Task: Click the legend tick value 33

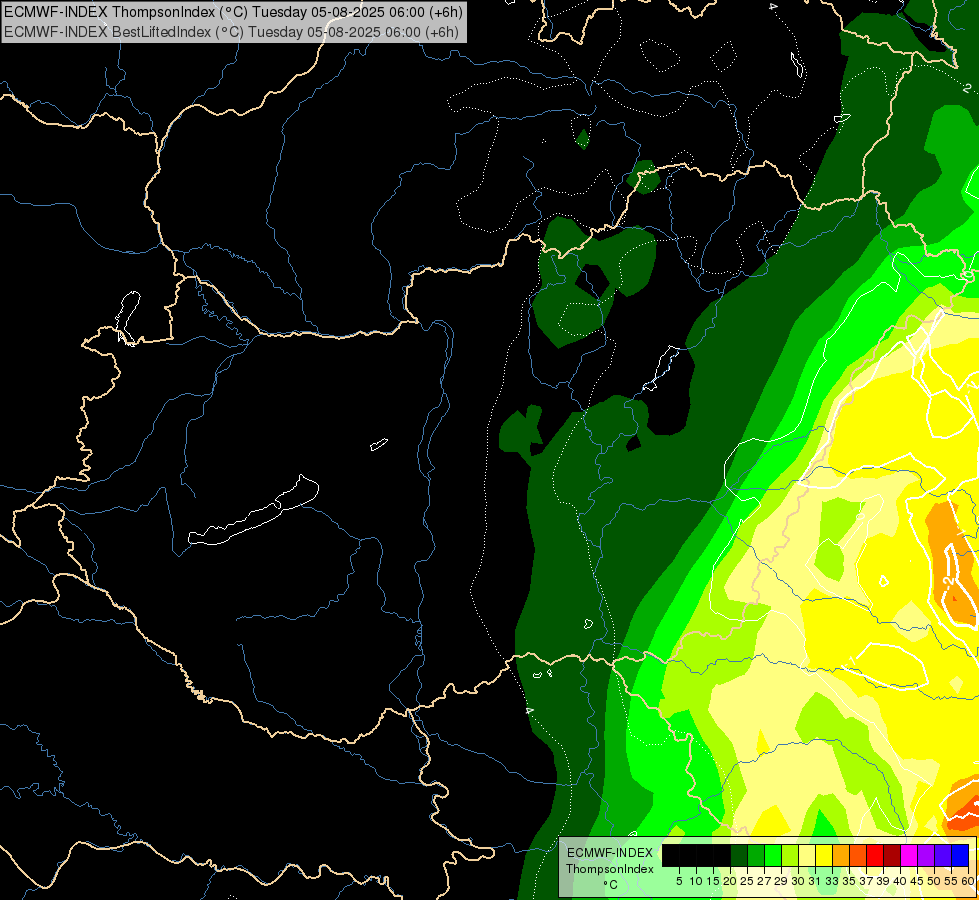Action: 832,881
